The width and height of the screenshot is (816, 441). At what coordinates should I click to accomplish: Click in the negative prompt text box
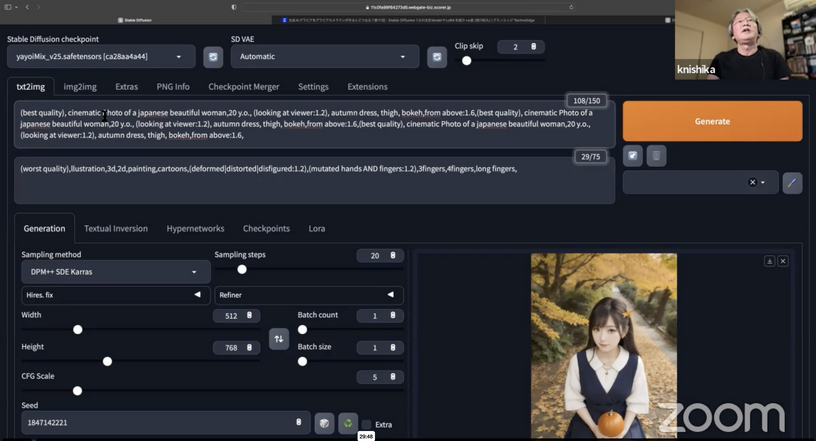click(314, 180)
